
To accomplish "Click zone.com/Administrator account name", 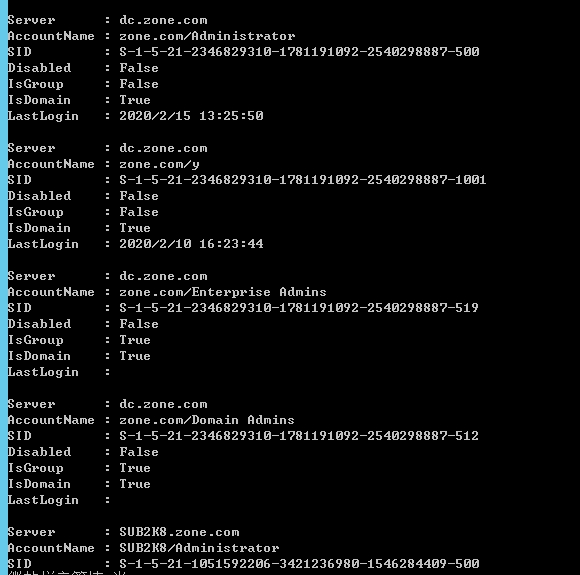I will (x=207, y=36).
